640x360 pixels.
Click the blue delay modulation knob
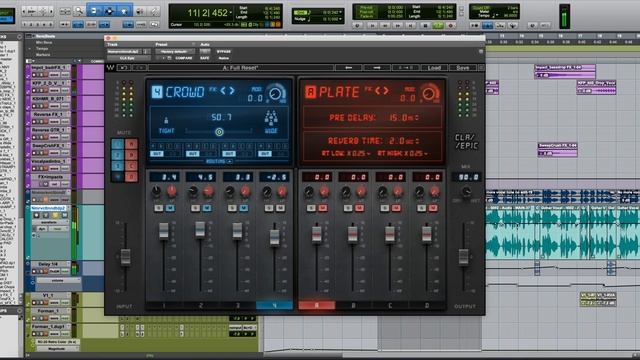tap(276, 93)
